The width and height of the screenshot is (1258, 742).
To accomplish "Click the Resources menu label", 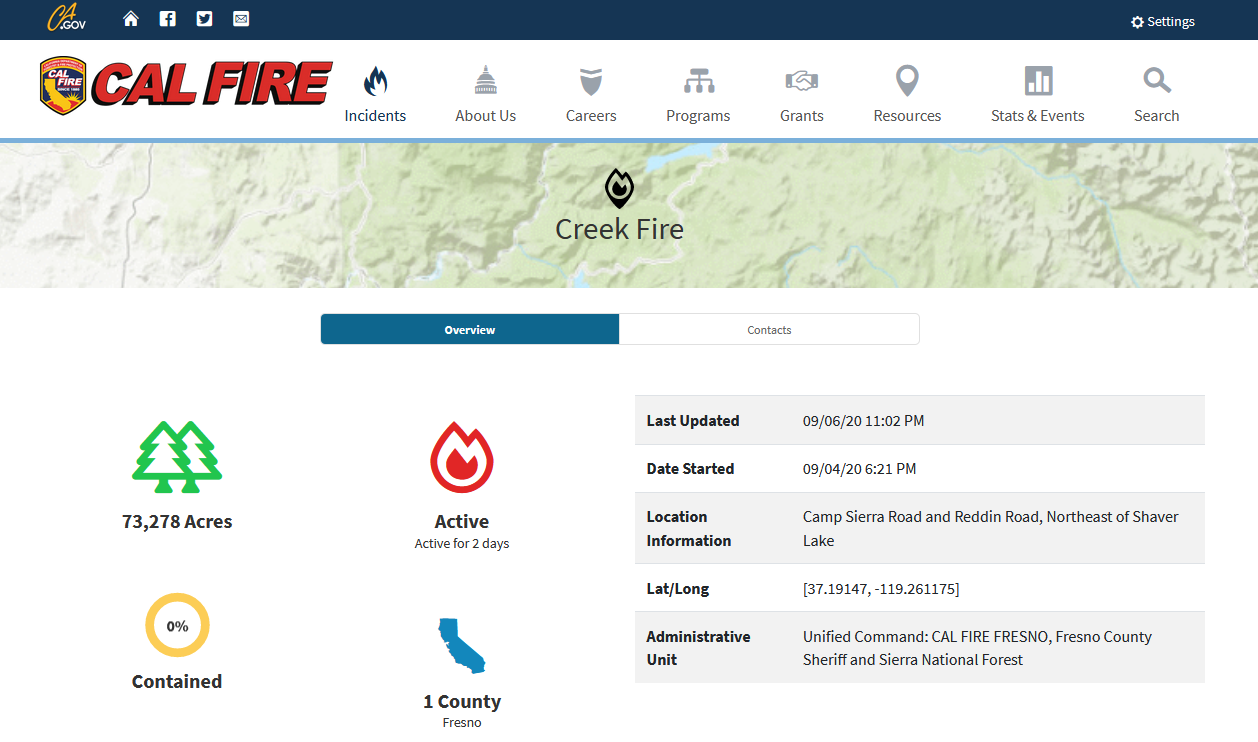I will [907, 116].
